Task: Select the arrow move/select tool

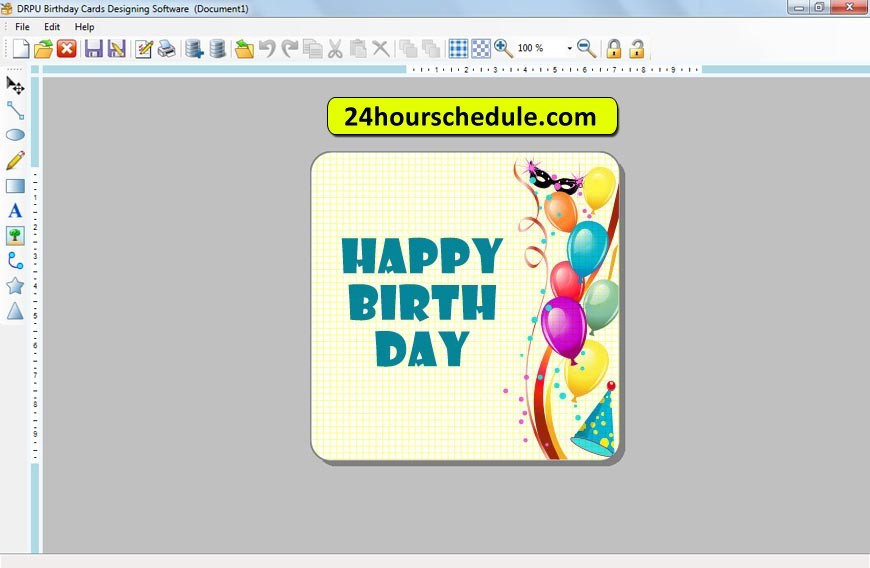Action: point(15,85)
